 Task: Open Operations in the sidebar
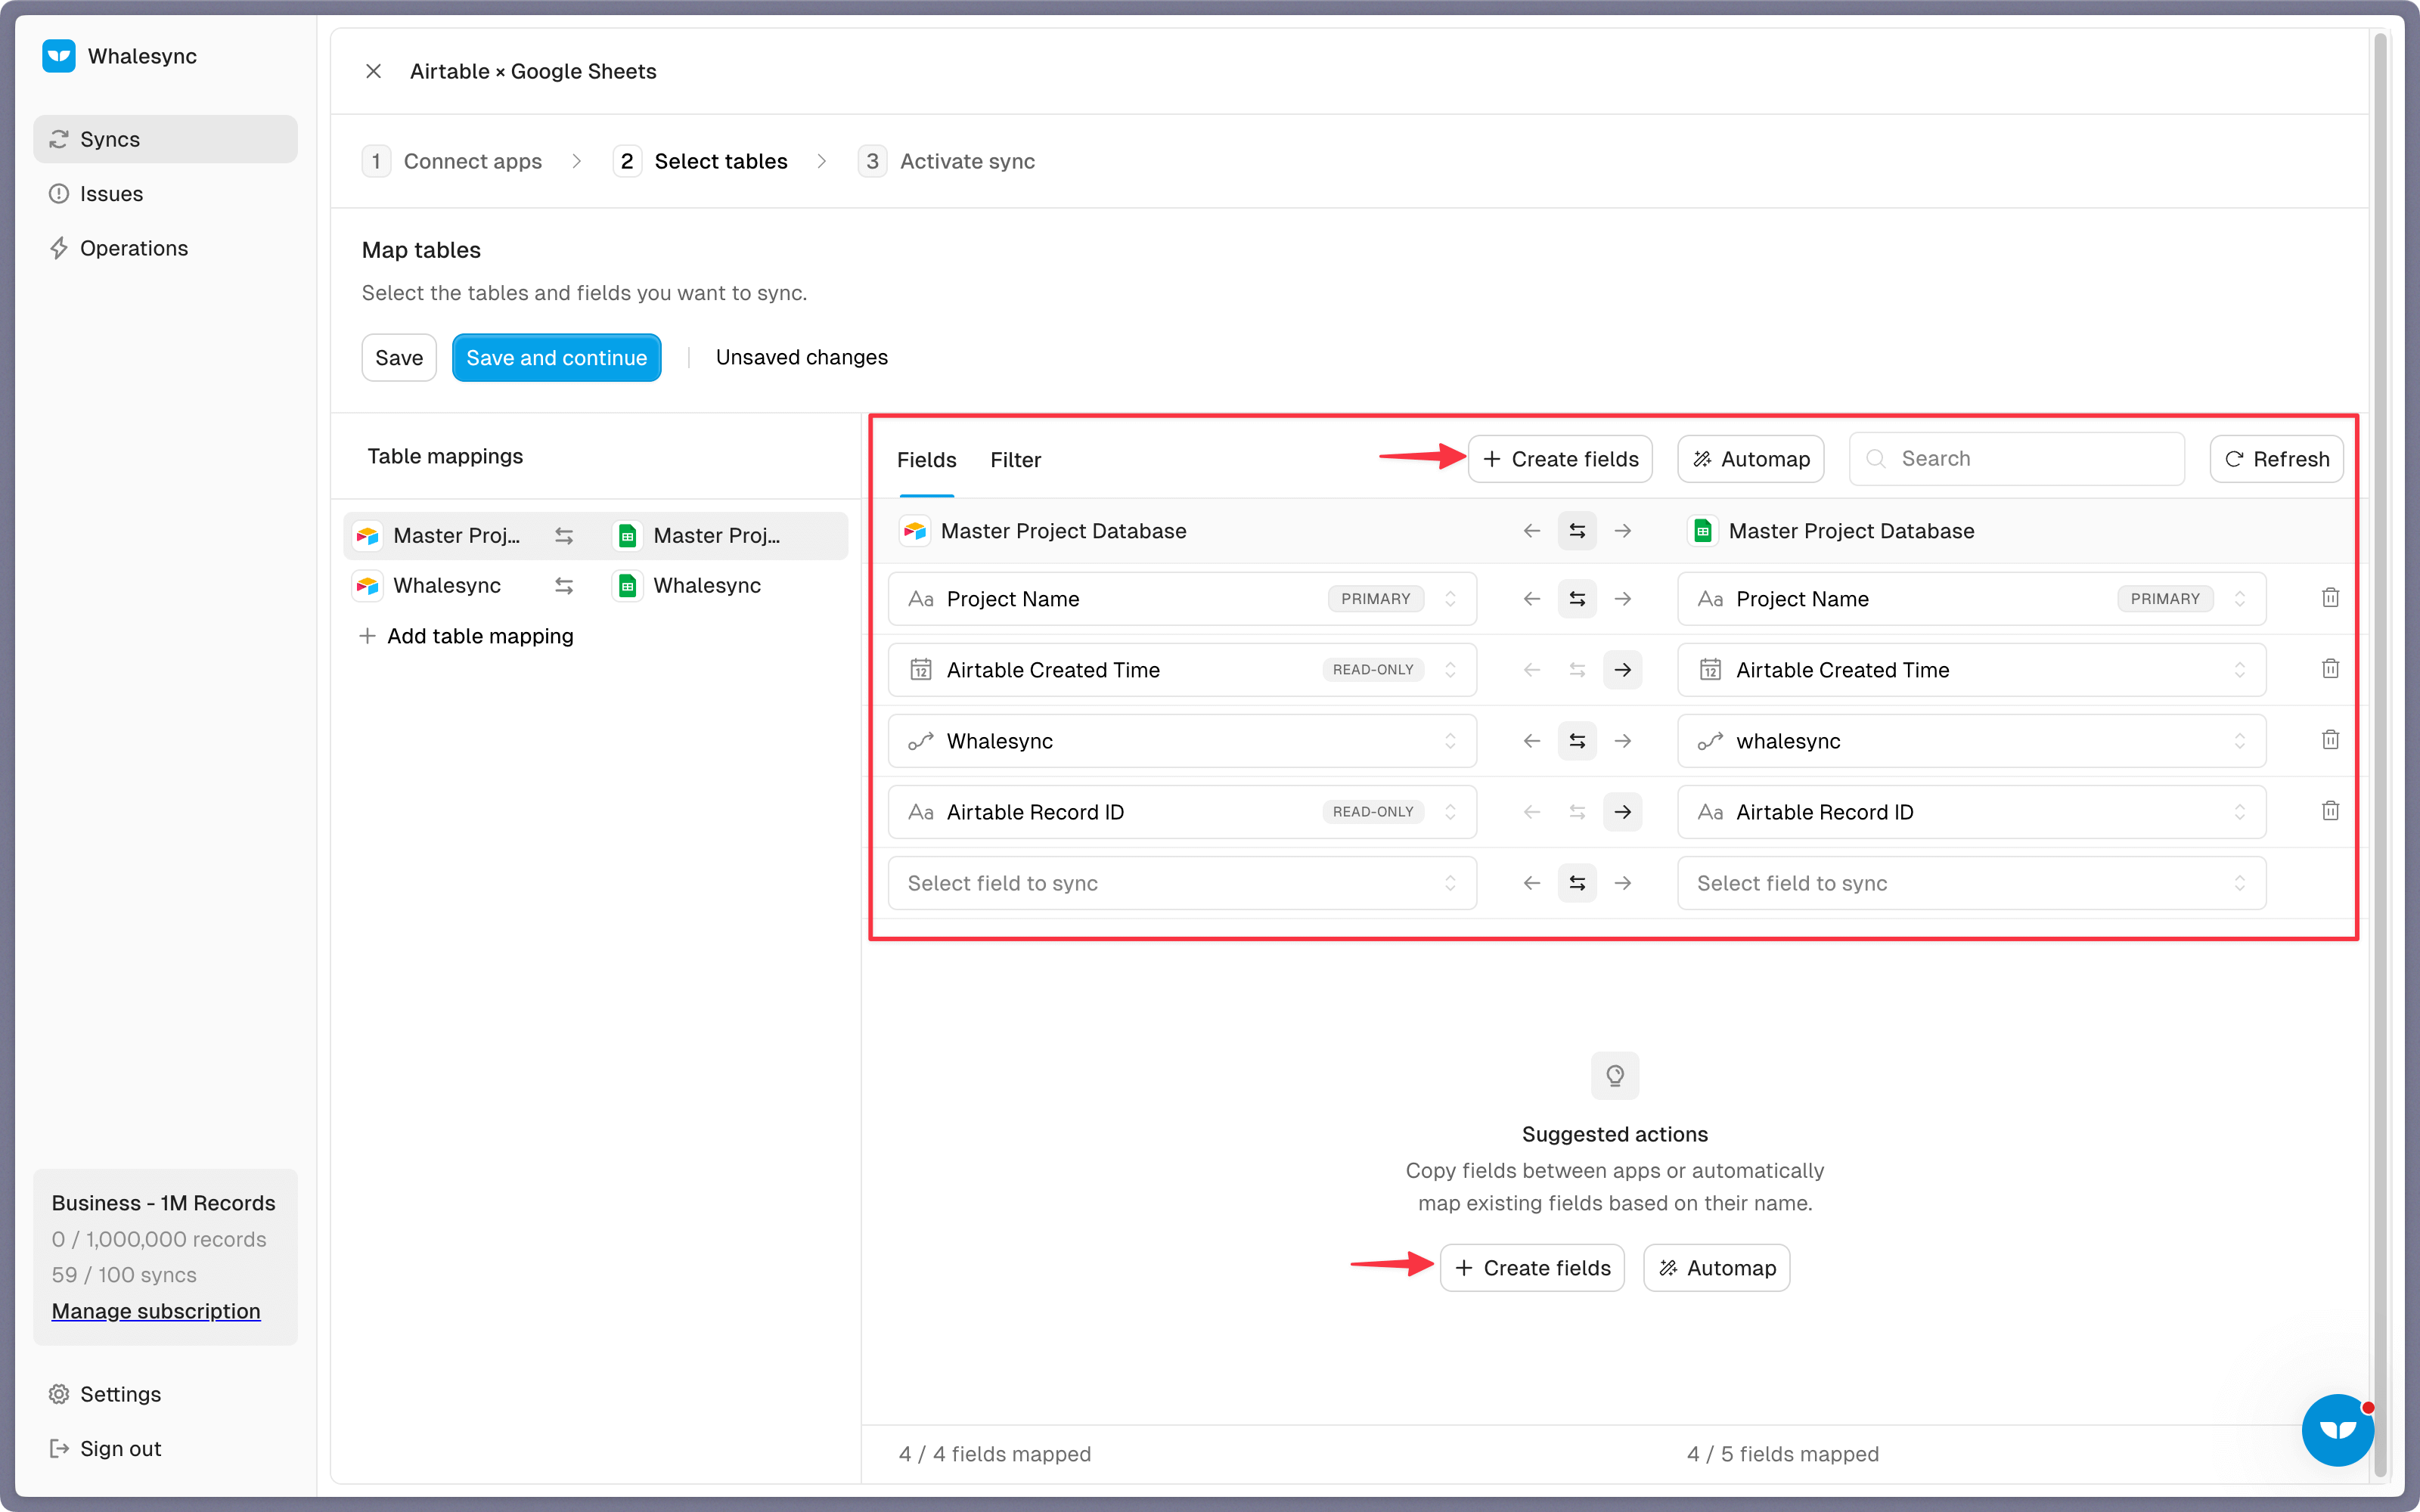click(165, 248)
